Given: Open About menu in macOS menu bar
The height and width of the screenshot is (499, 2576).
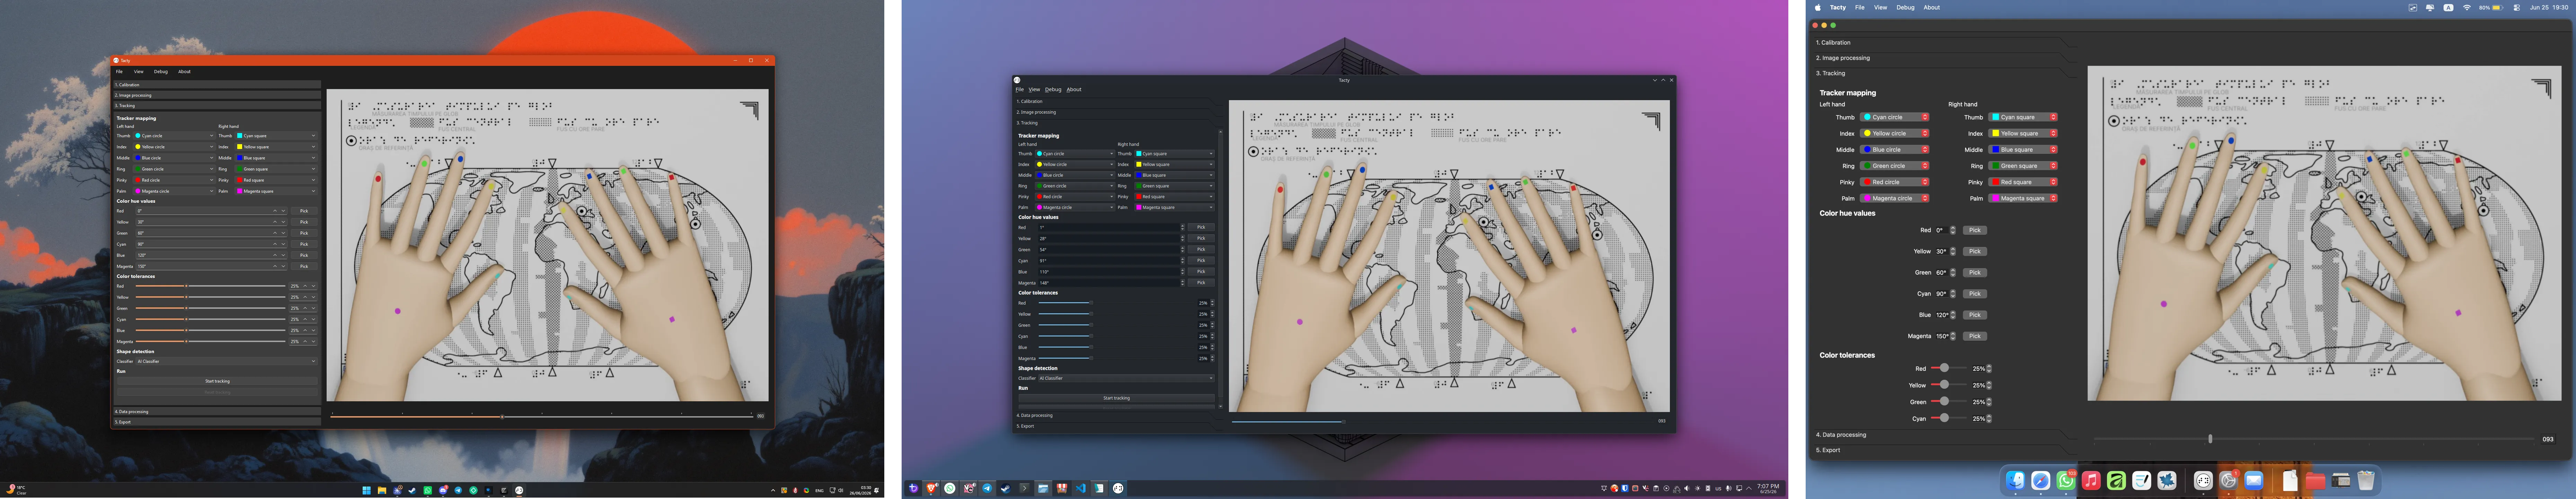Looking at the screenshot, I should tap(1932, 7).
